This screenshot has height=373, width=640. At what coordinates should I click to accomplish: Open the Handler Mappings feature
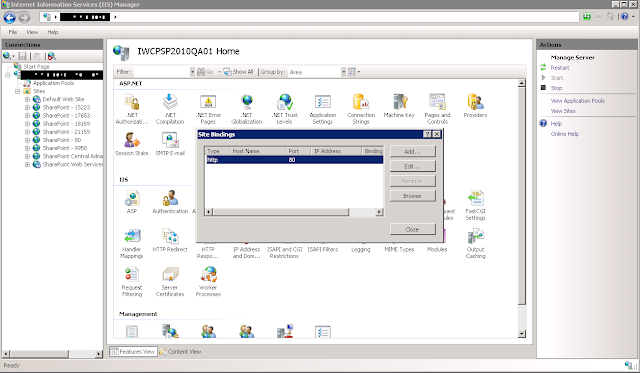[131, 244]
